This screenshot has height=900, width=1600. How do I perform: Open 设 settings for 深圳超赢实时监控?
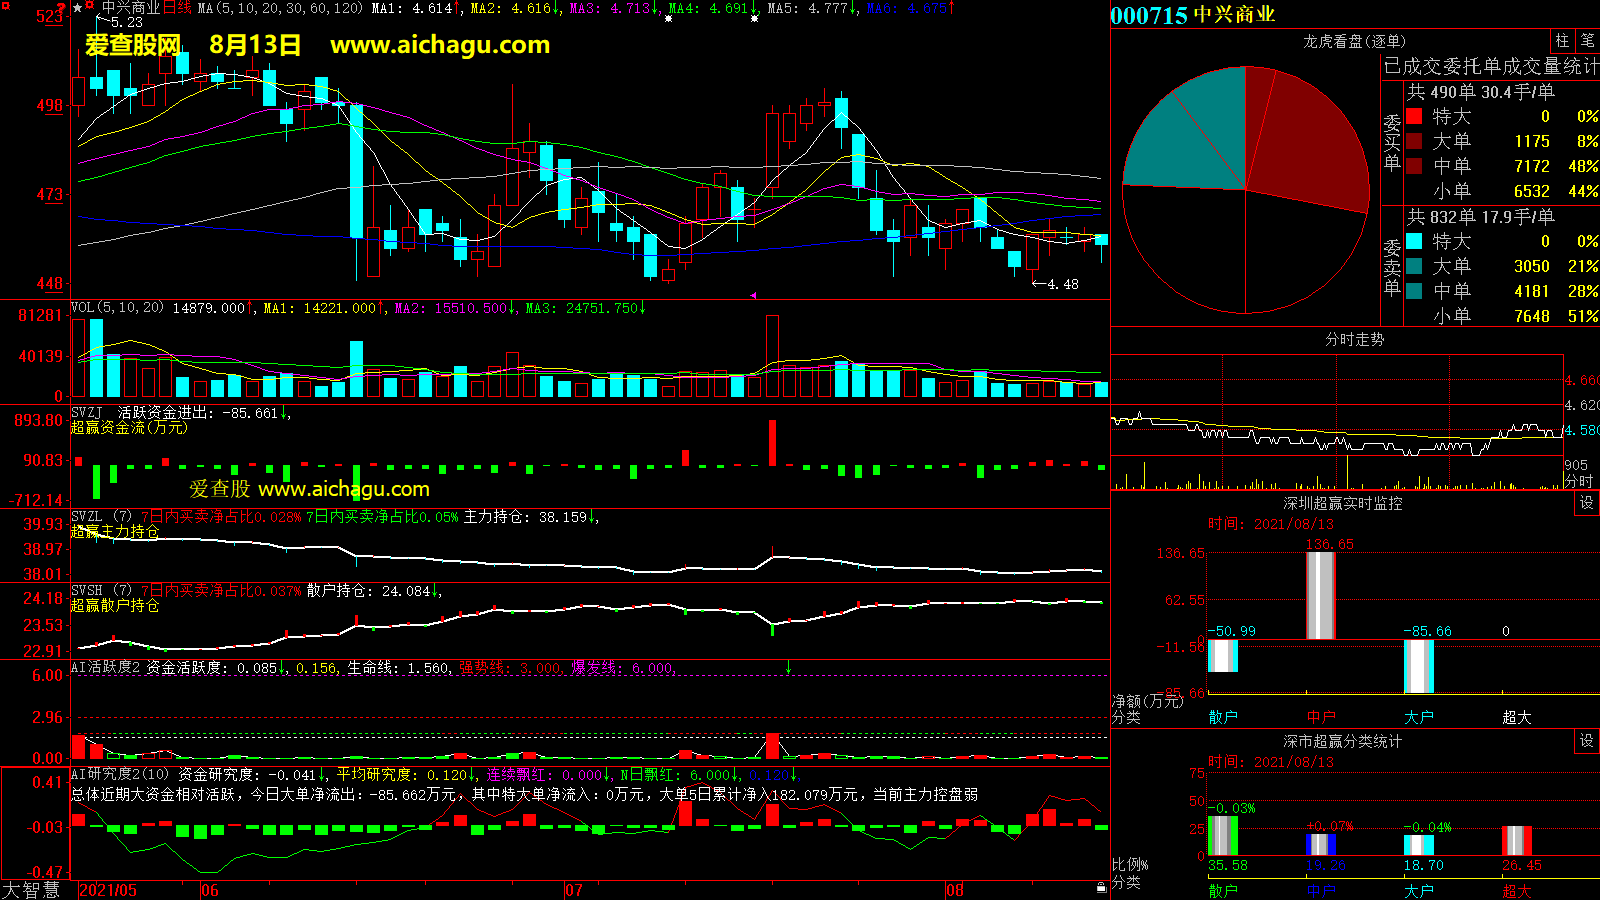[1586, 503]
